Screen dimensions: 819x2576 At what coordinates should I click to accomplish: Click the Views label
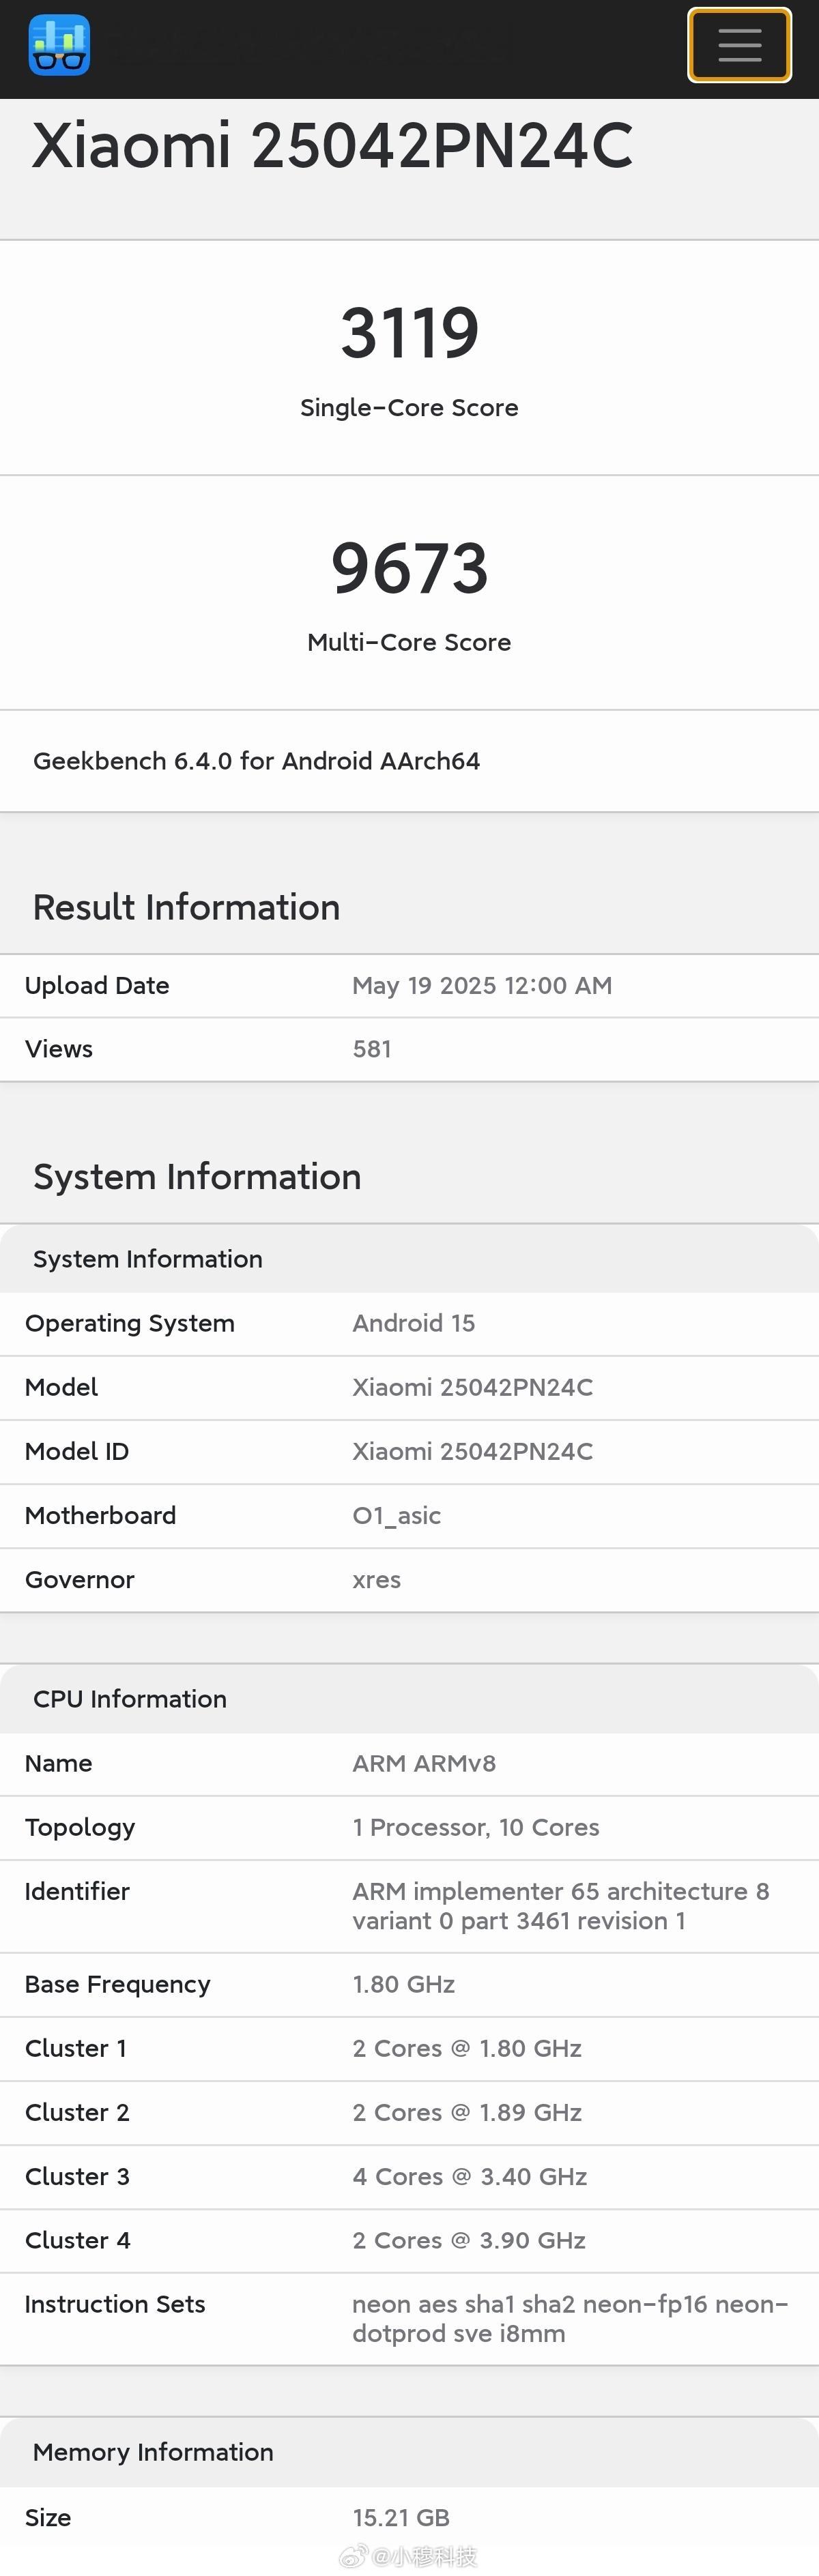point(59,1049)
